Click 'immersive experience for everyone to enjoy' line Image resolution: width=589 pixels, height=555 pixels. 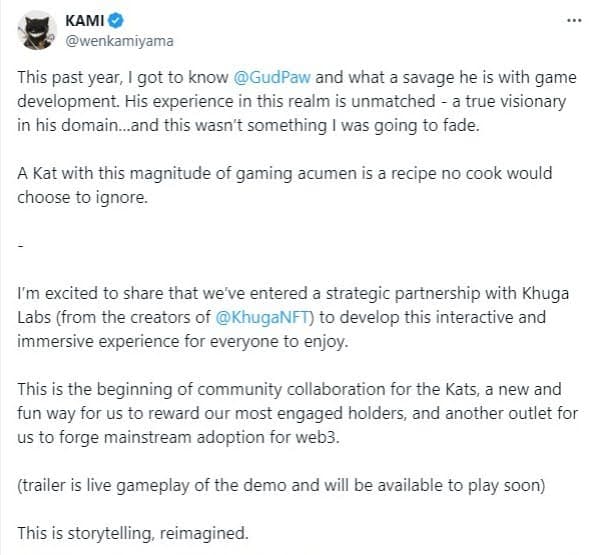pos(183,342)
